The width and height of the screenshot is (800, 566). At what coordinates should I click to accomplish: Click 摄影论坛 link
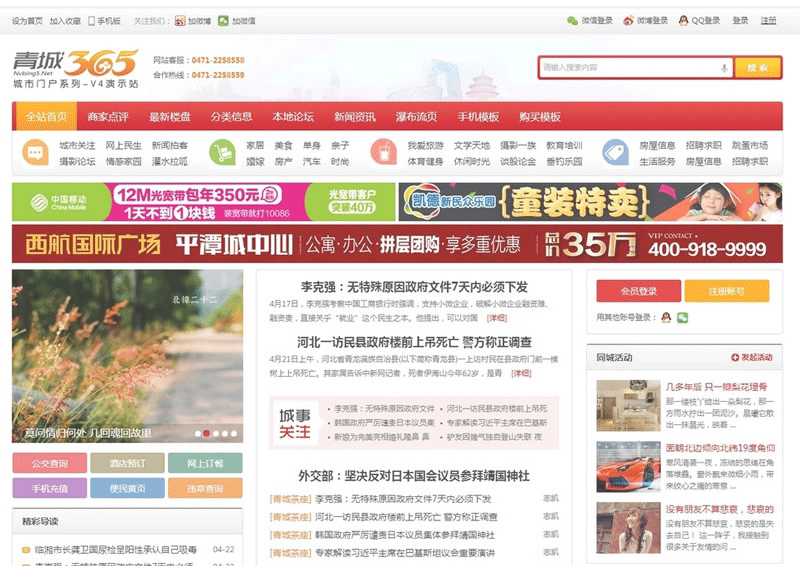[77, 161]
